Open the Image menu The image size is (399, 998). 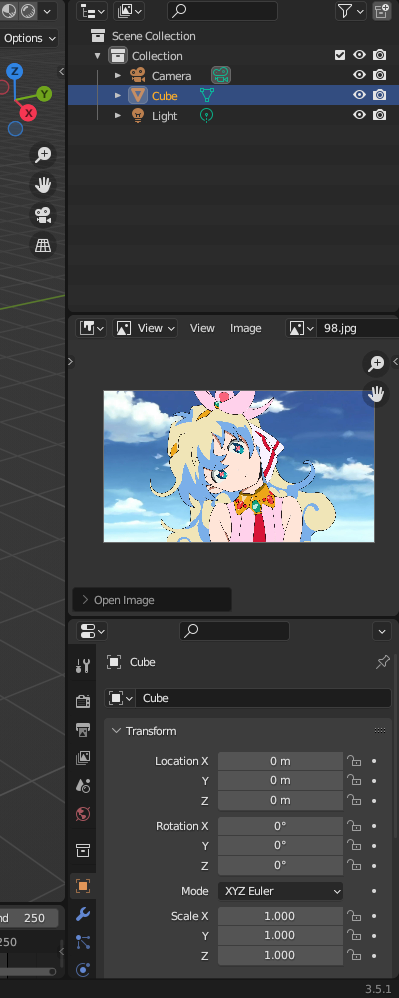pyautogui.click(x=246, y=328)
